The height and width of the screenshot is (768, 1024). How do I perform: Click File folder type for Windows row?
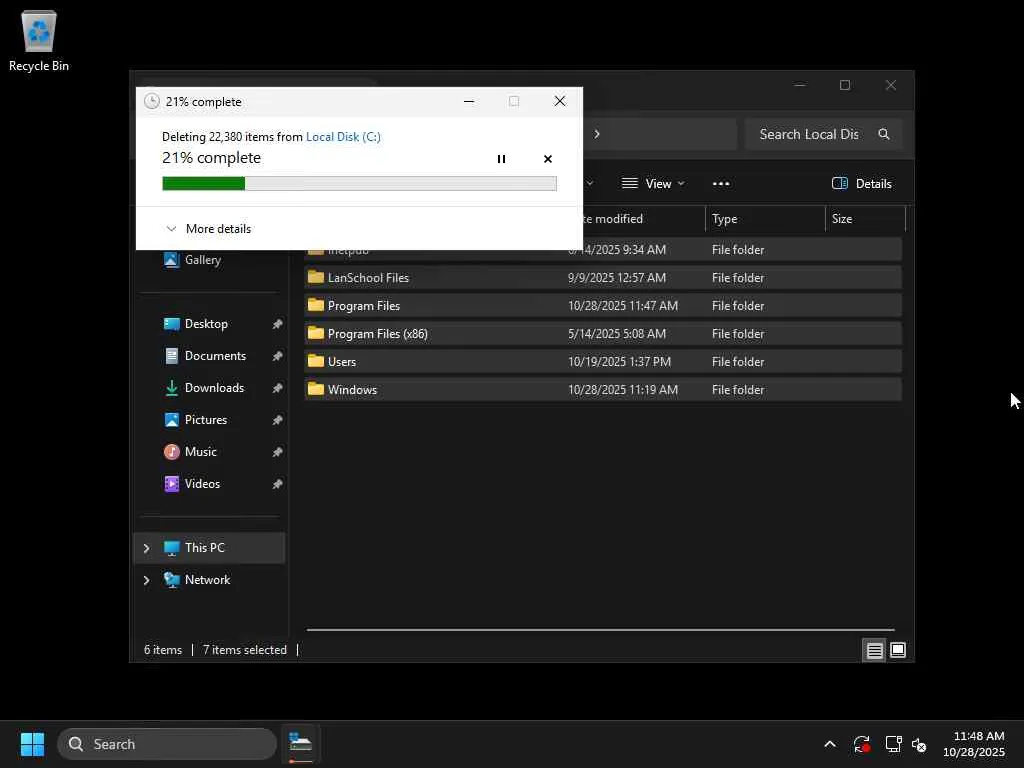(738, 389)
